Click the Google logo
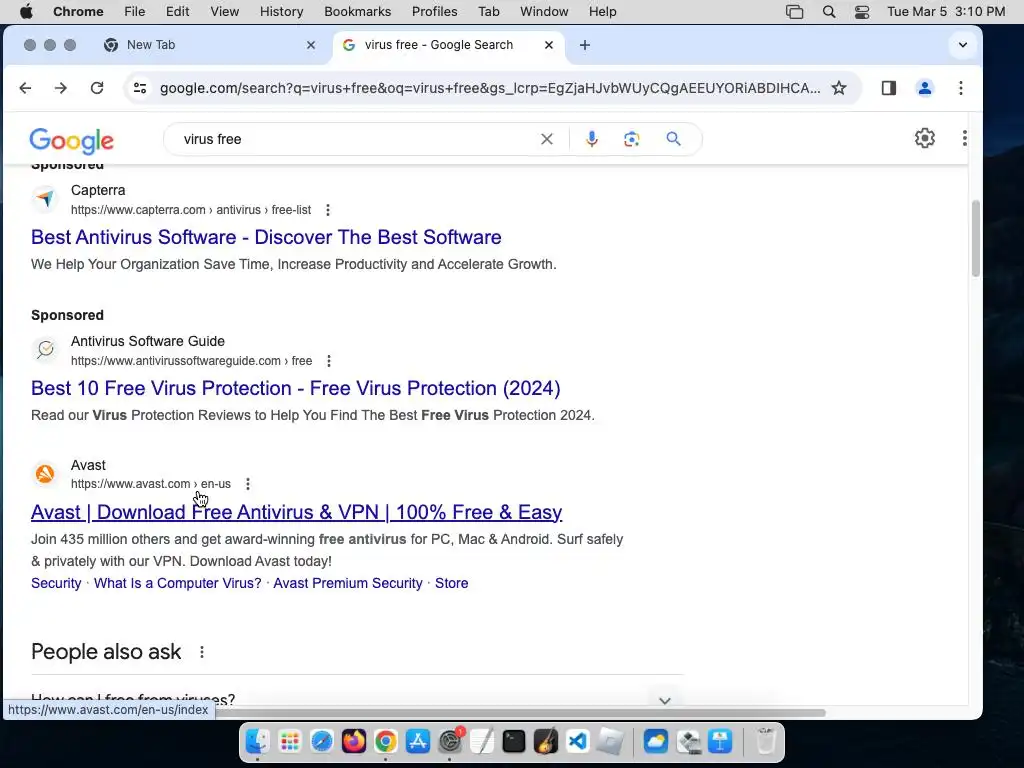Image resolution: width=1024 pixels, height=768 pixels. coord(72,140)
